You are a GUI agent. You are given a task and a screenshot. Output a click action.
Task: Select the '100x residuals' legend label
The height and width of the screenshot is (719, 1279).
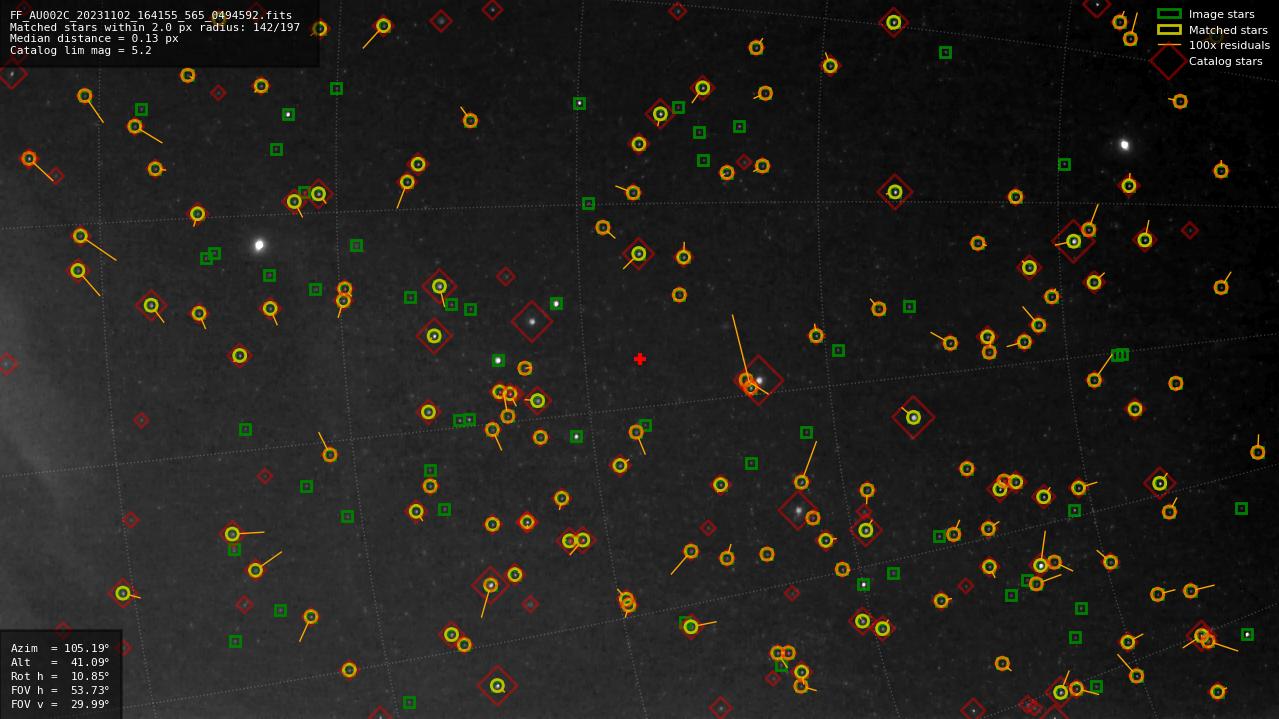tap(1229, 45)
